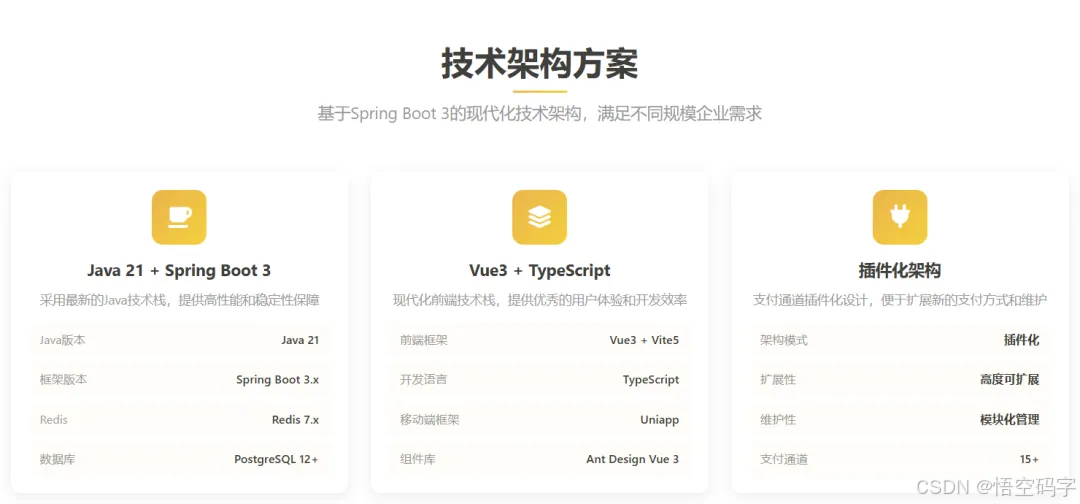Click the 架构模式 label
This screenshot has height=504, width=1080.
coord(784,339)
